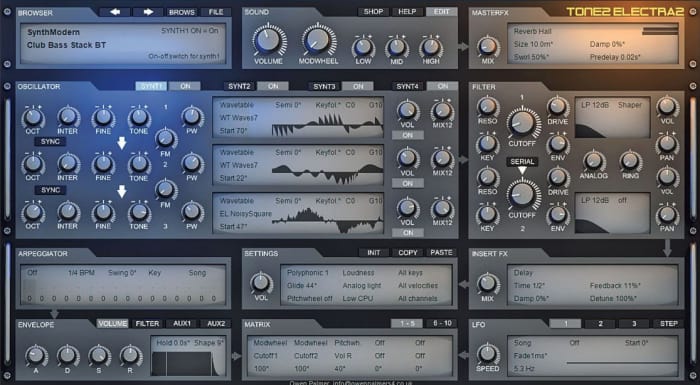Image resolution: width=700 pixels, height=385 pixels.
Task: Click oscillator 3 TONE knob
Action: [139, 213]
